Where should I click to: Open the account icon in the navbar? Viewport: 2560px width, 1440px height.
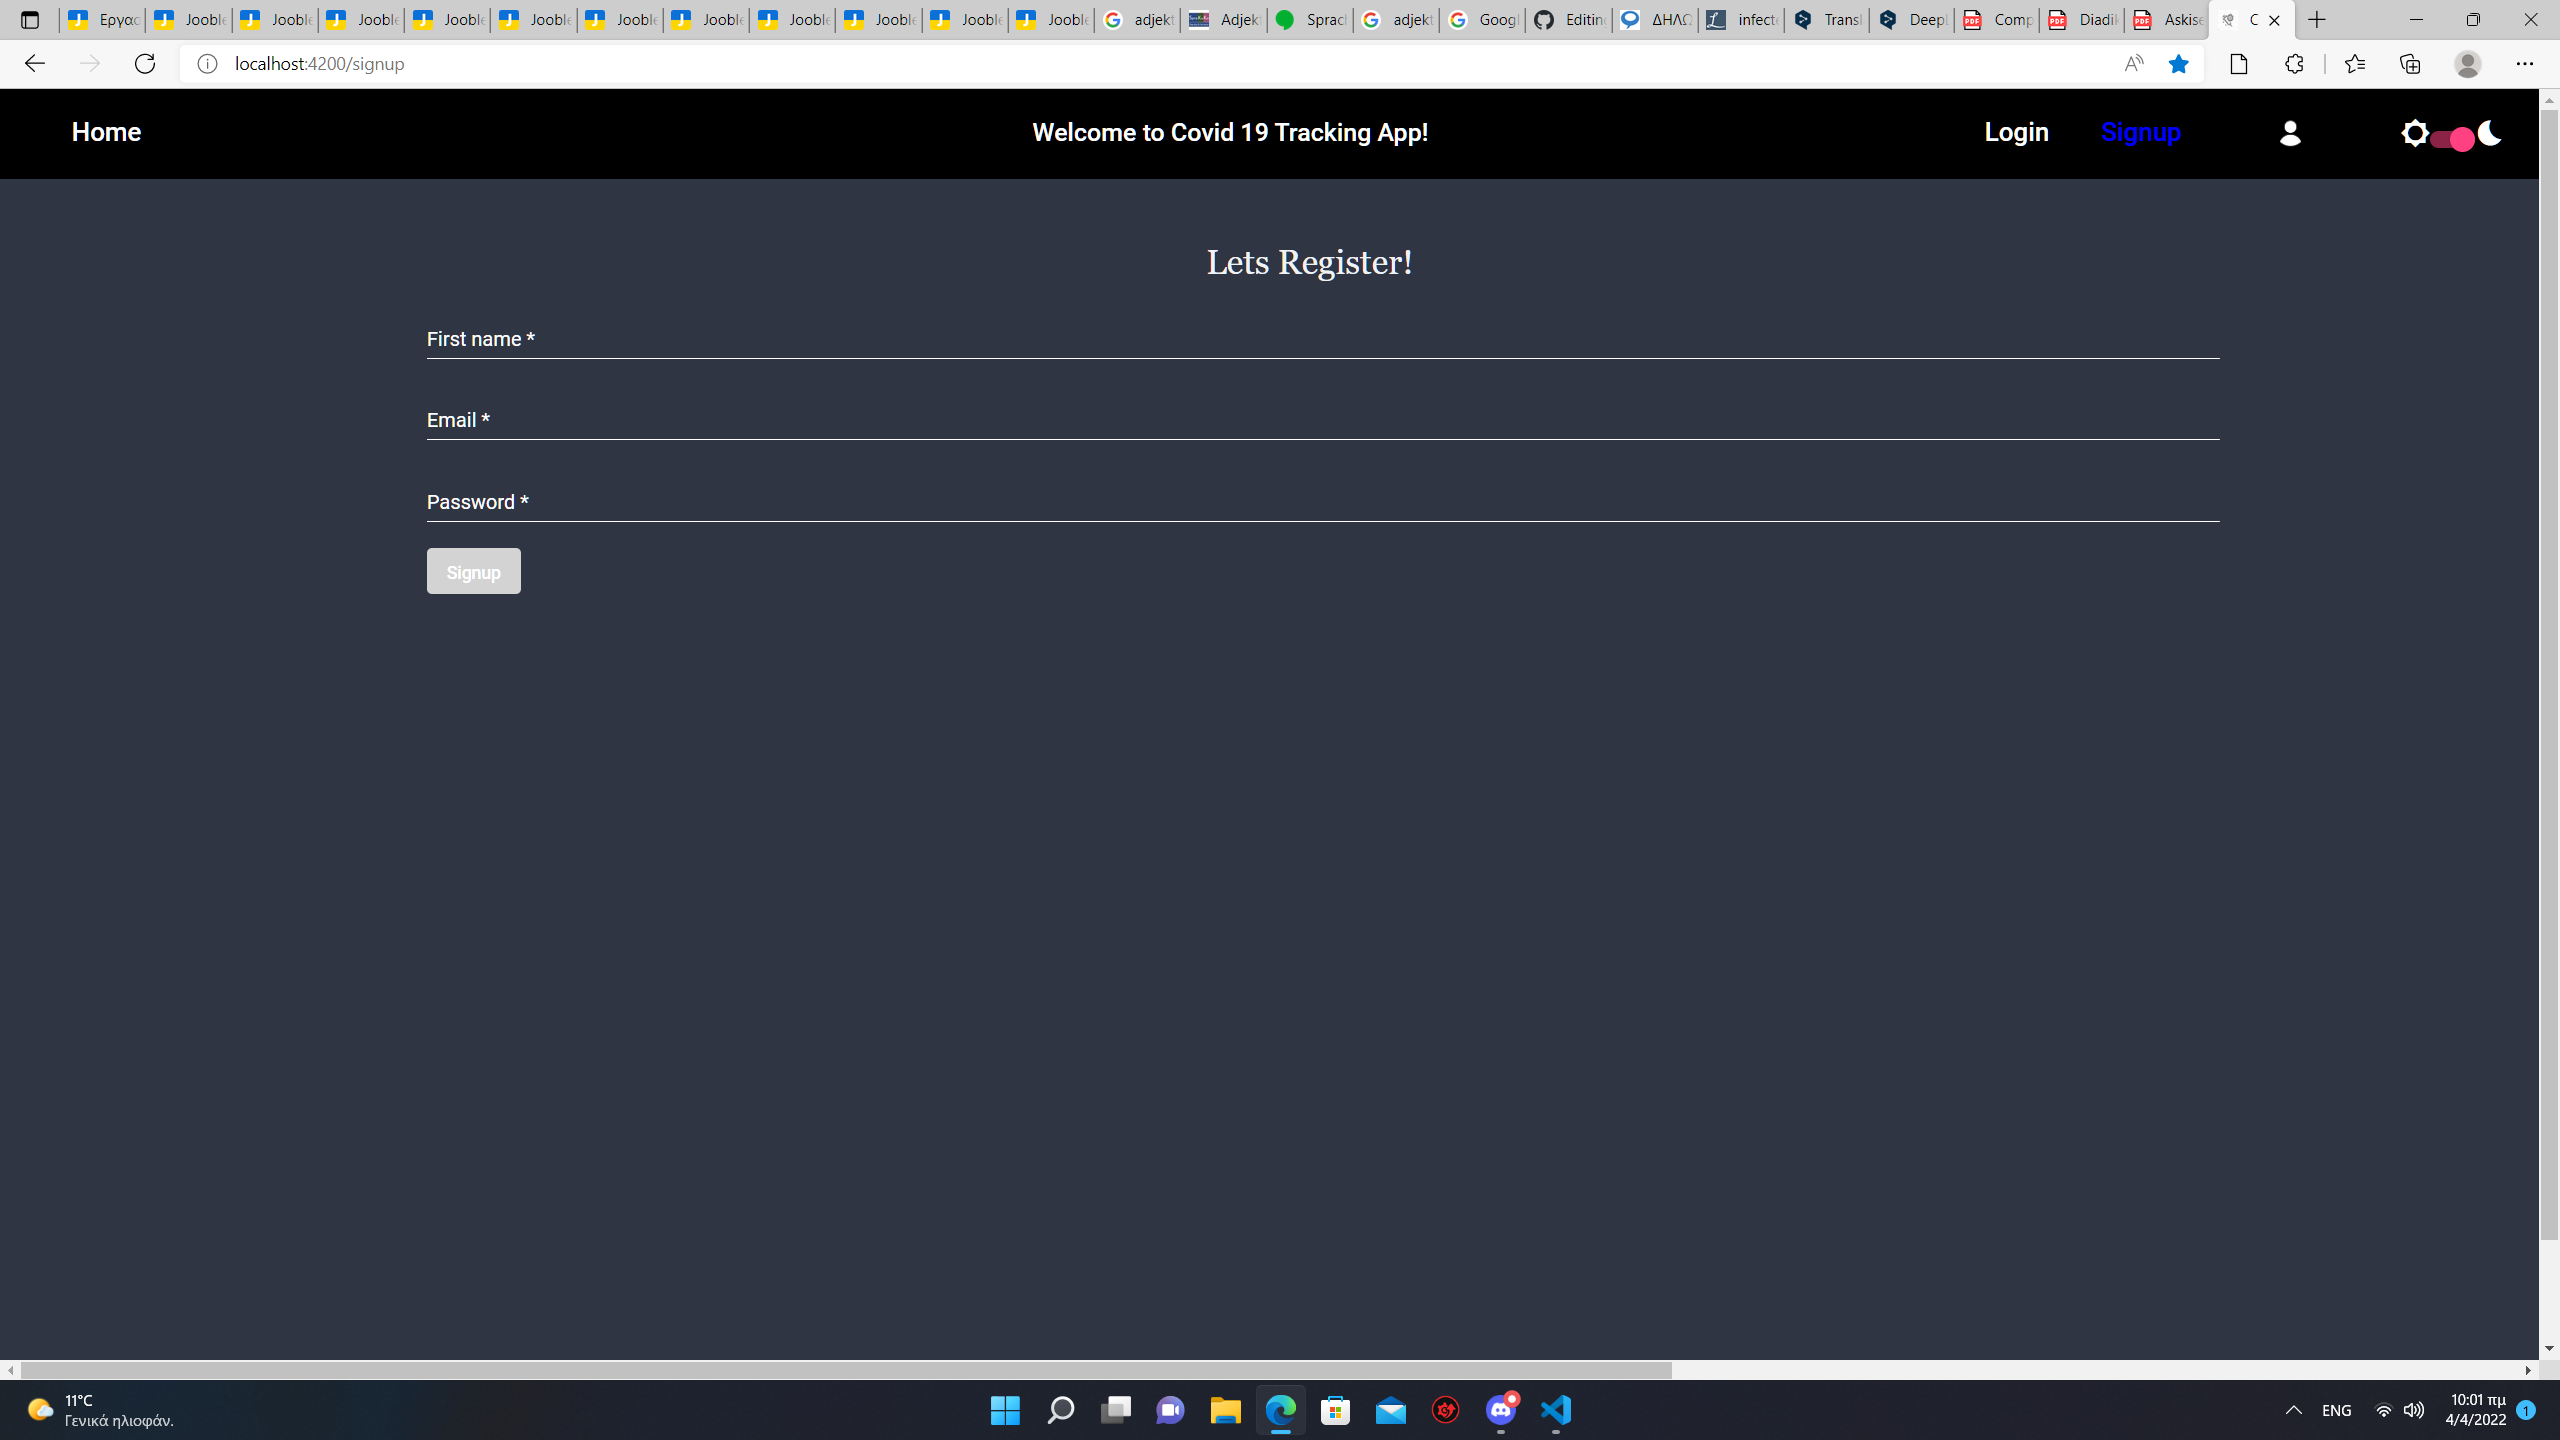2290,133
